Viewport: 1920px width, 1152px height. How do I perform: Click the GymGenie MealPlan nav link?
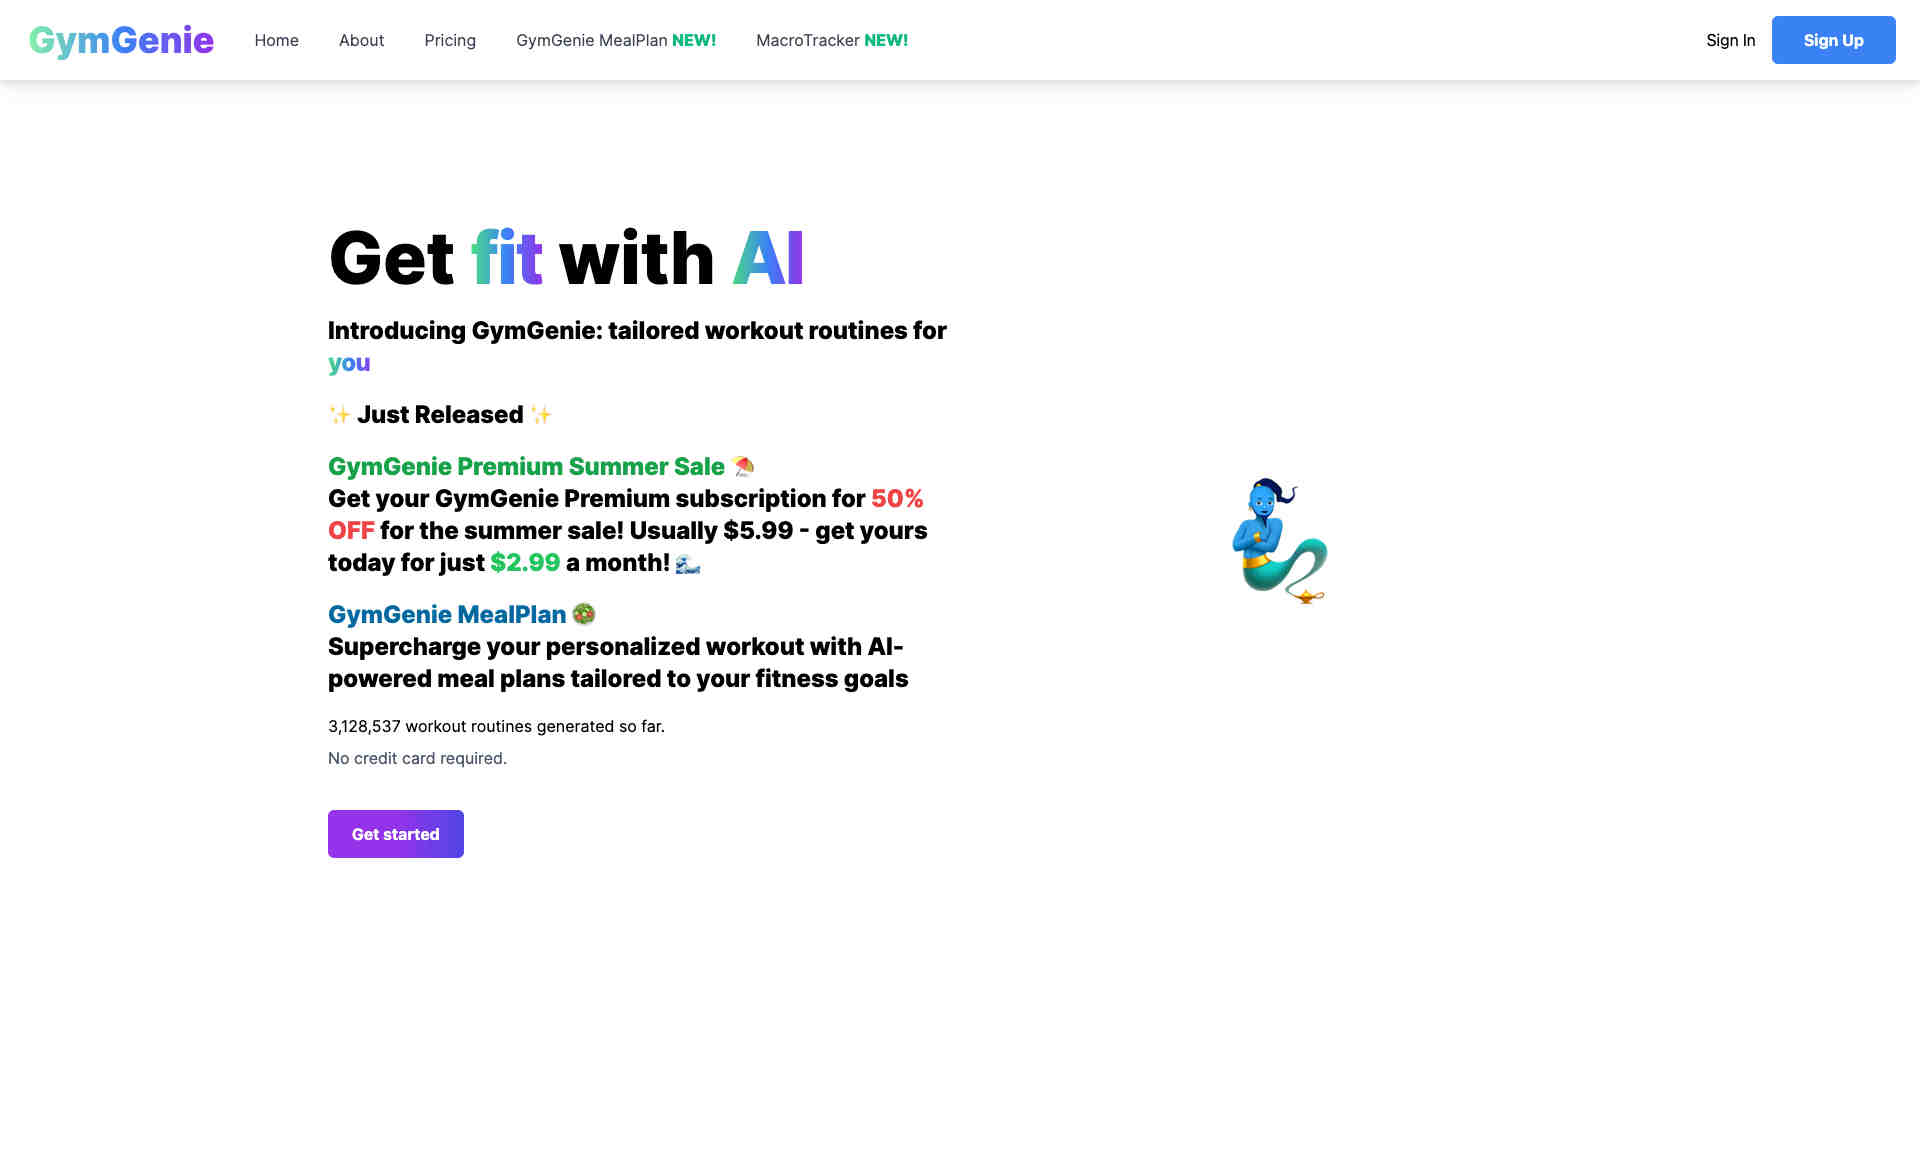click(x=616, y=40)
